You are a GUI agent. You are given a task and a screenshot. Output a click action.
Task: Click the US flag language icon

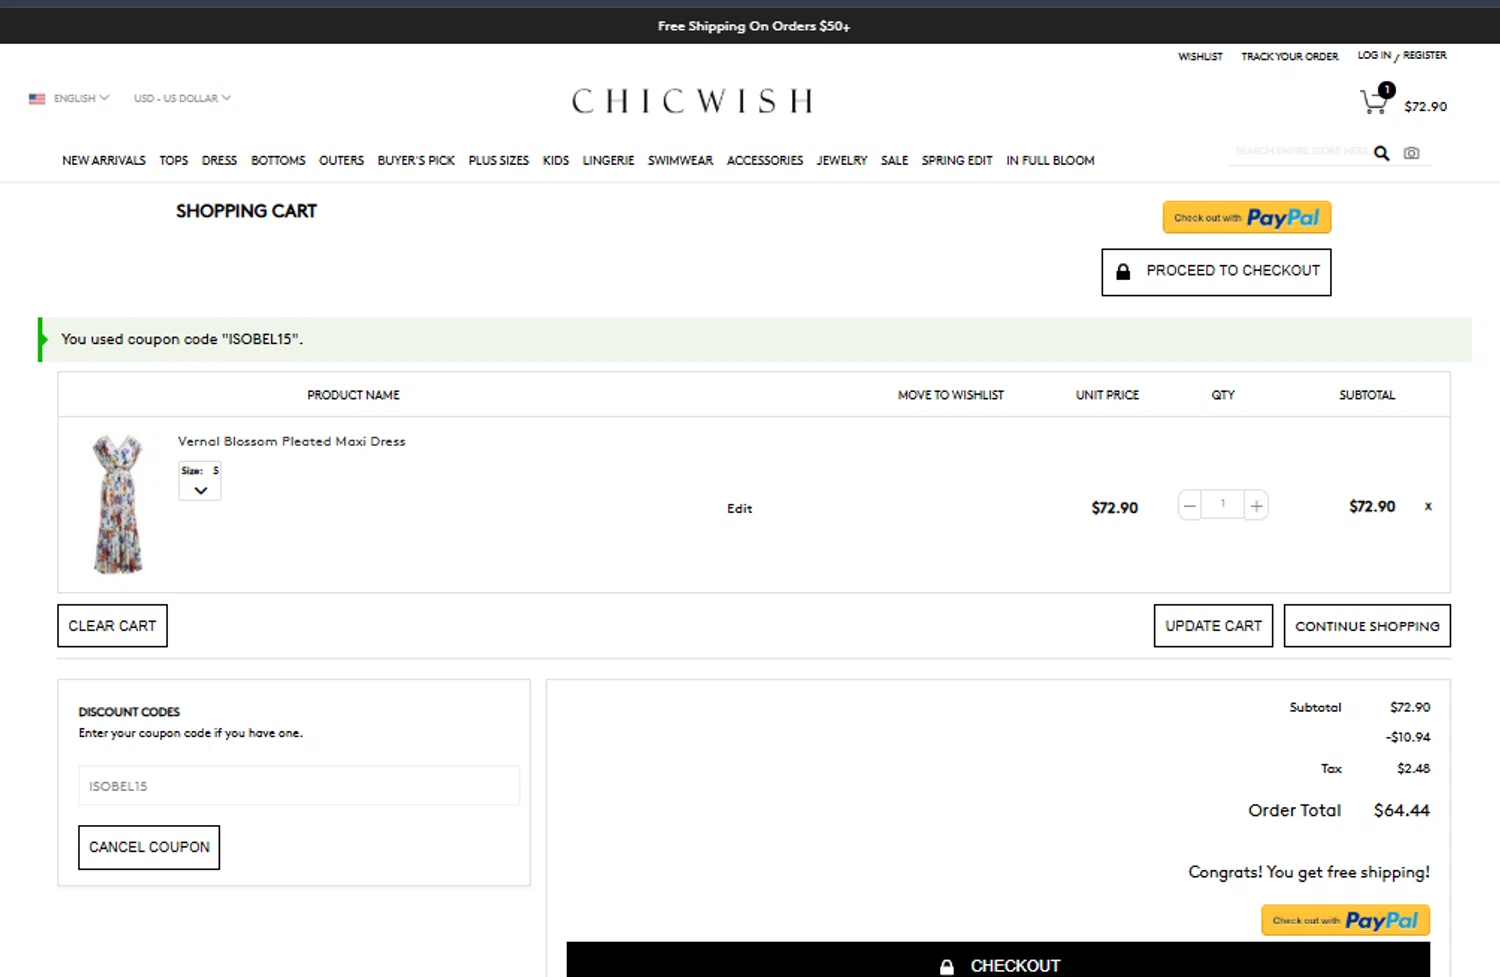tap(37, 99)
